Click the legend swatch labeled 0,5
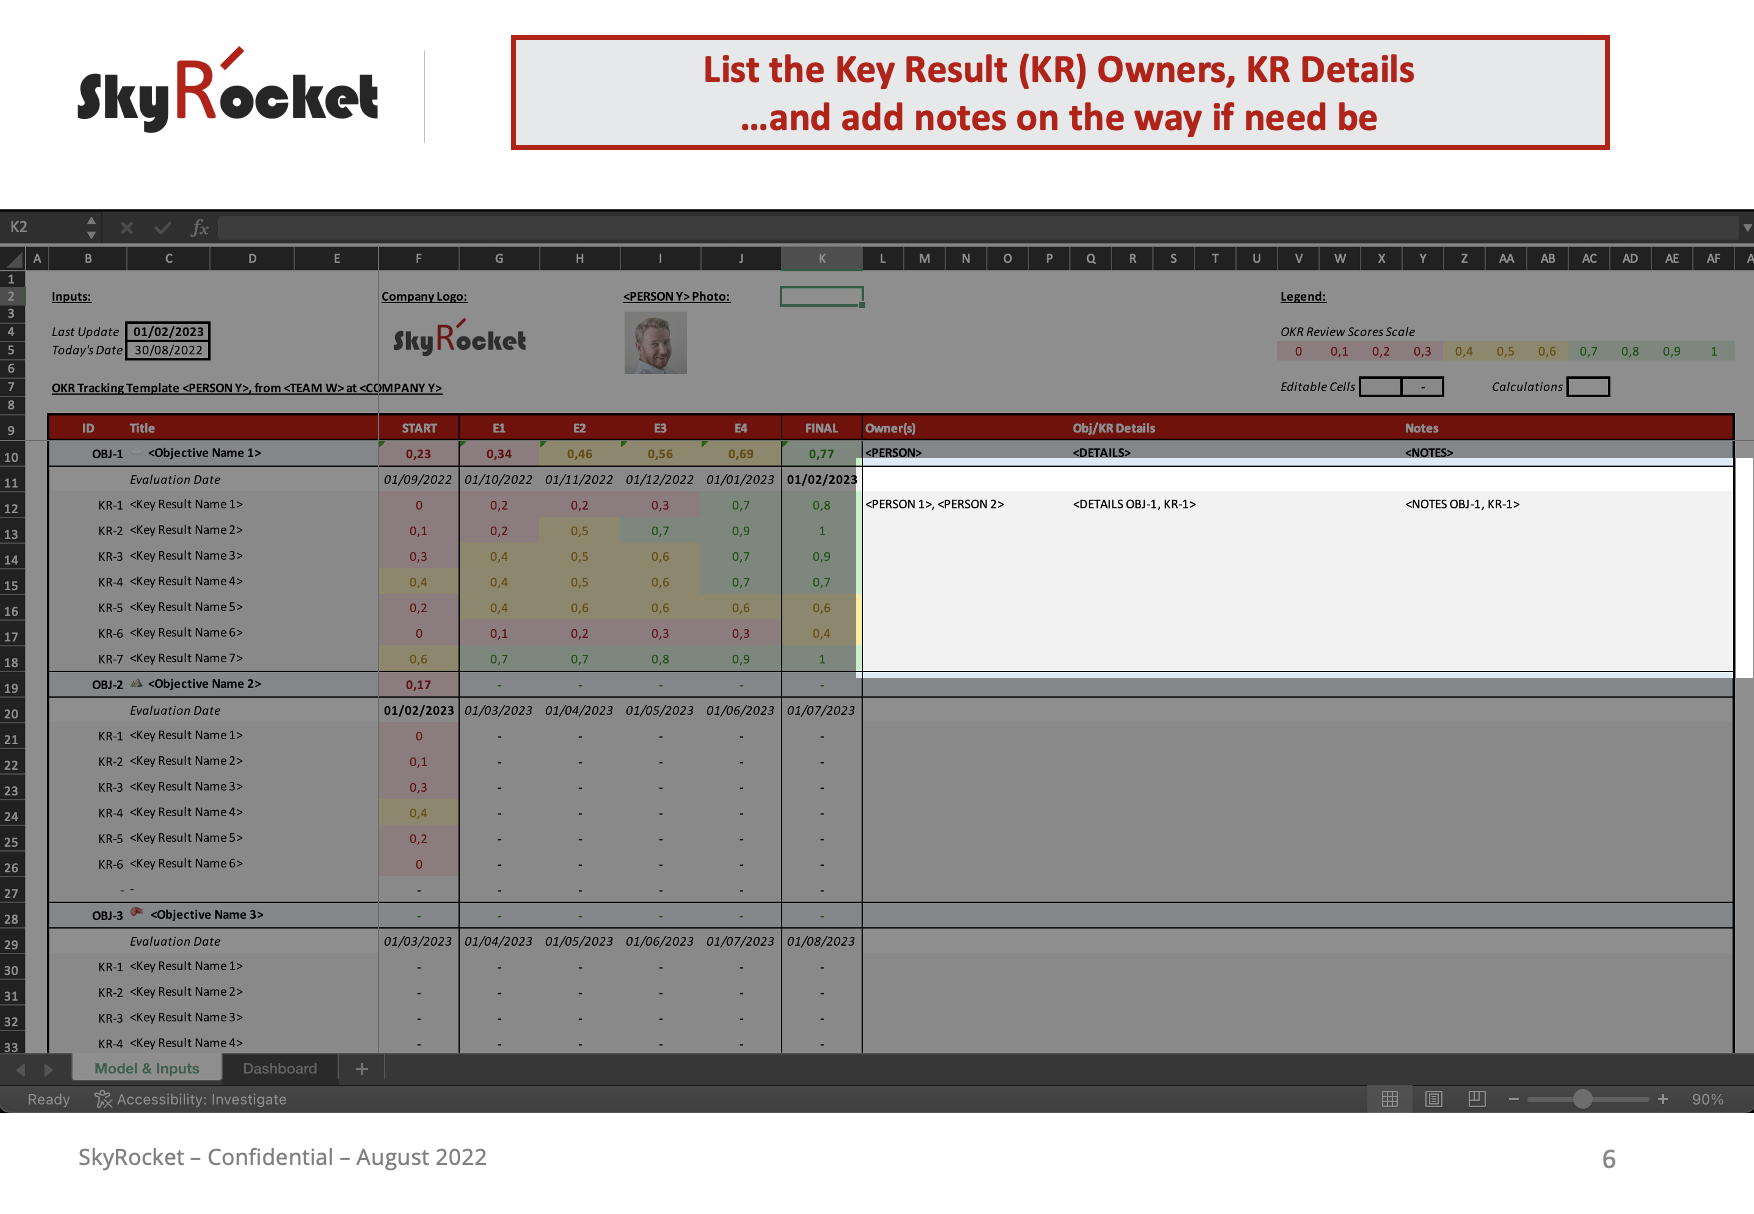This screenshot has width=1754, height=1214. tap(1505, 351)
